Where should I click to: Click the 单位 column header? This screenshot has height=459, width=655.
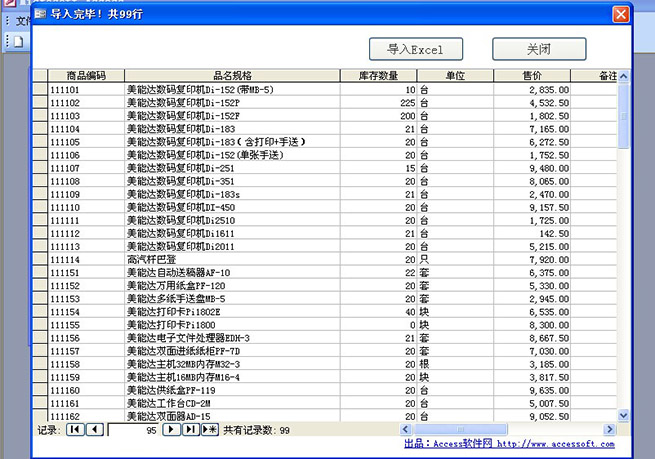pos(455,76)
